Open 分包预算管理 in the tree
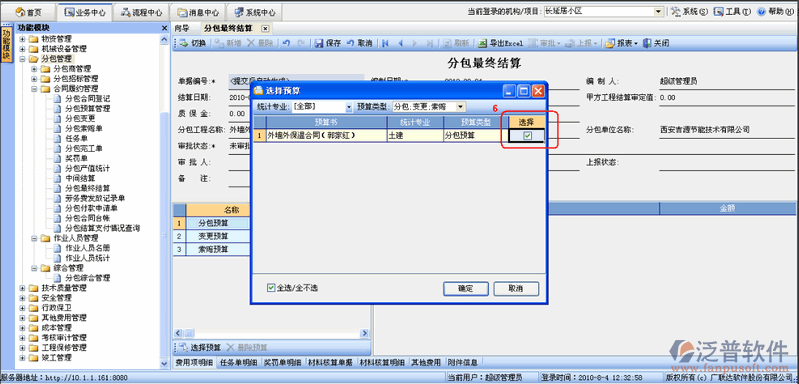Viewport: 799px width, 384px height. coord(88,108)
